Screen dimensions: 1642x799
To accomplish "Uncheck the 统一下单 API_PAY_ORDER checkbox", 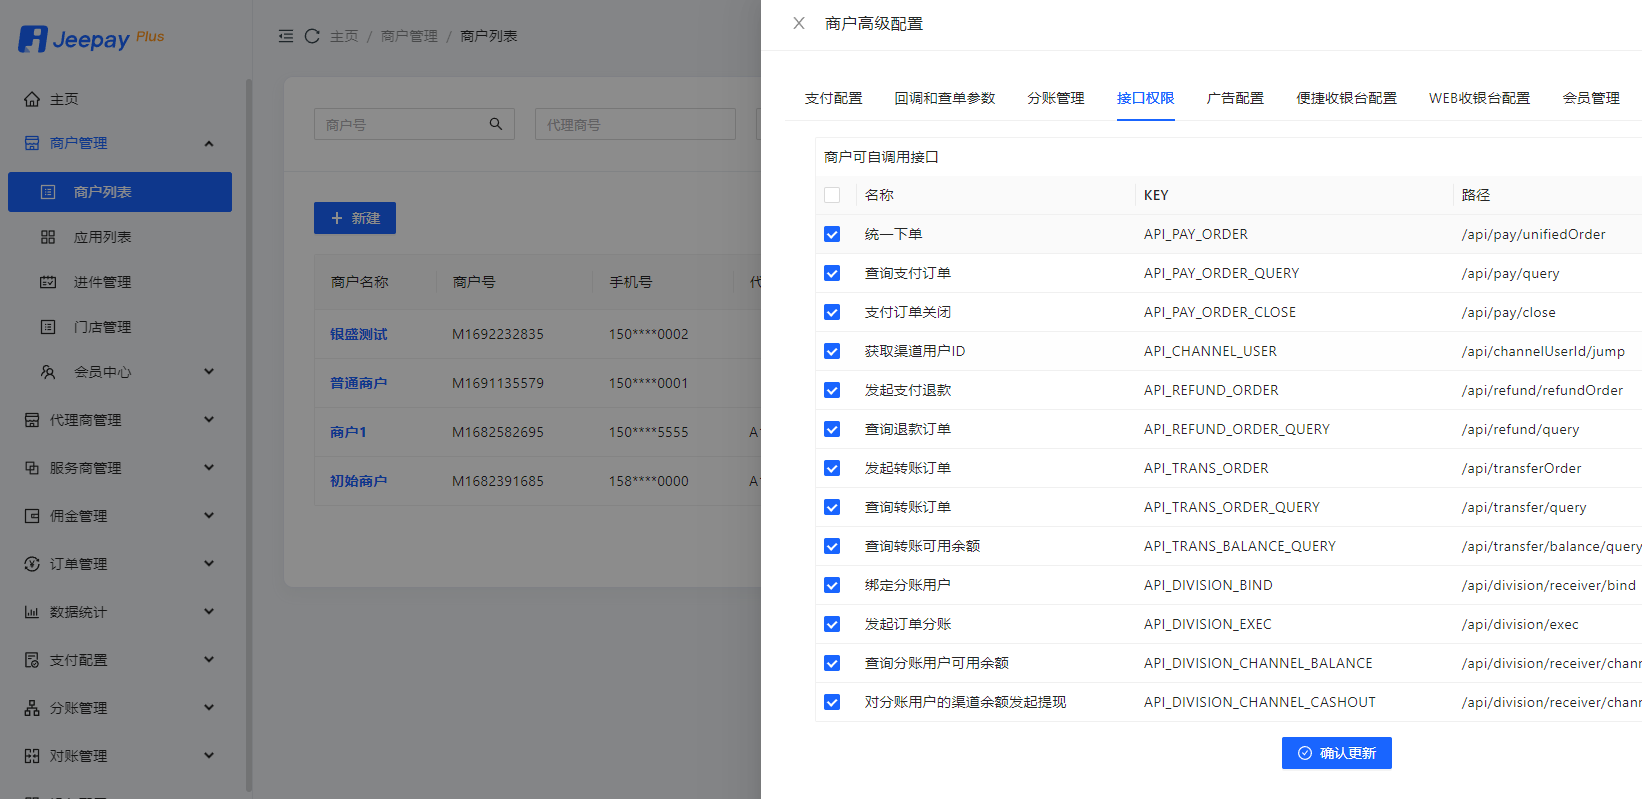I will click(x=832, y=234).
